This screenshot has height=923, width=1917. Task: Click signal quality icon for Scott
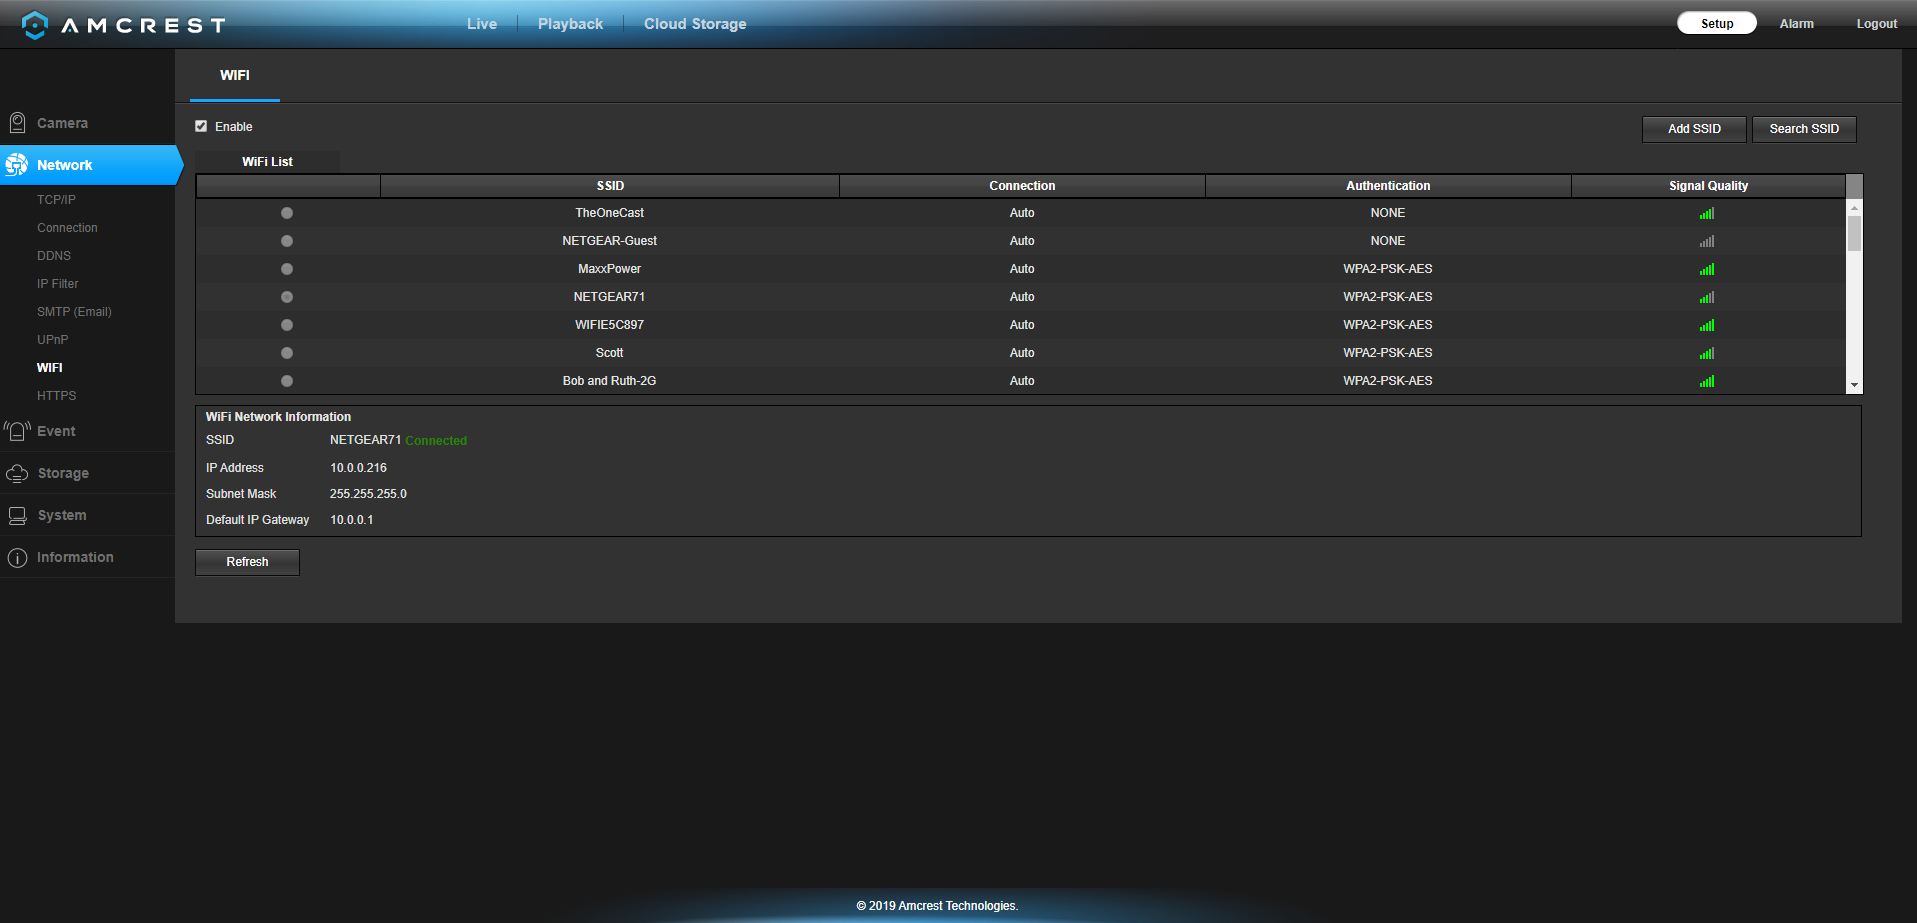(x=1707, y=353)
